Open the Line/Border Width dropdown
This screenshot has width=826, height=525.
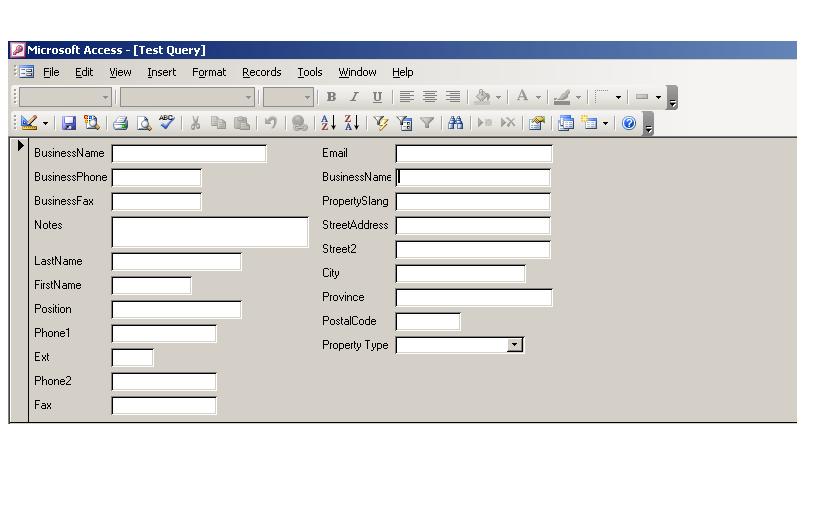point(618,97)
